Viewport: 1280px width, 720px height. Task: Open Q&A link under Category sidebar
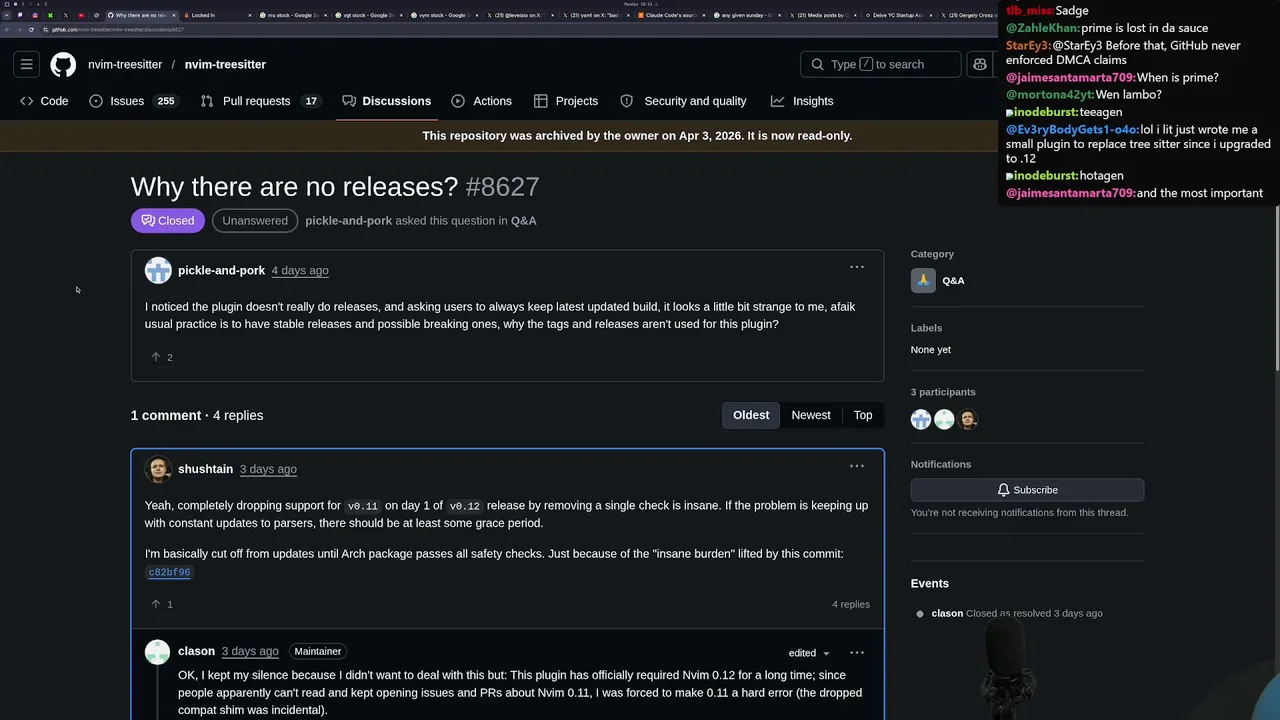click(953, 281)
